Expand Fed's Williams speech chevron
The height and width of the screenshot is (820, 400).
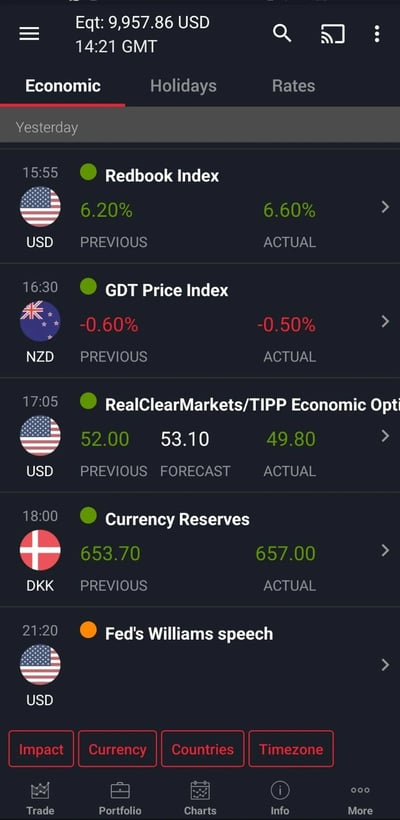[x=385, y=665]
